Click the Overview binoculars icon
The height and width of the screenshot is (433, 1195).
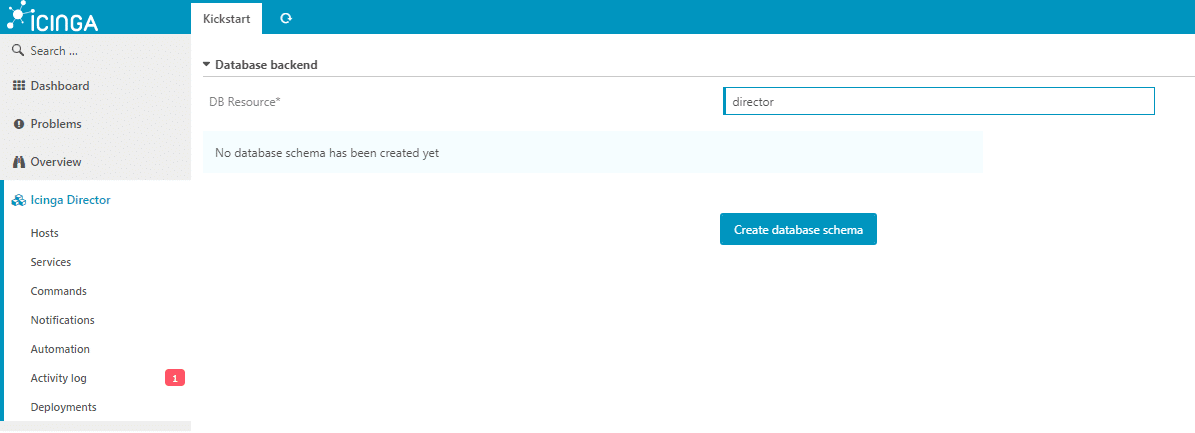coord(20,162)
